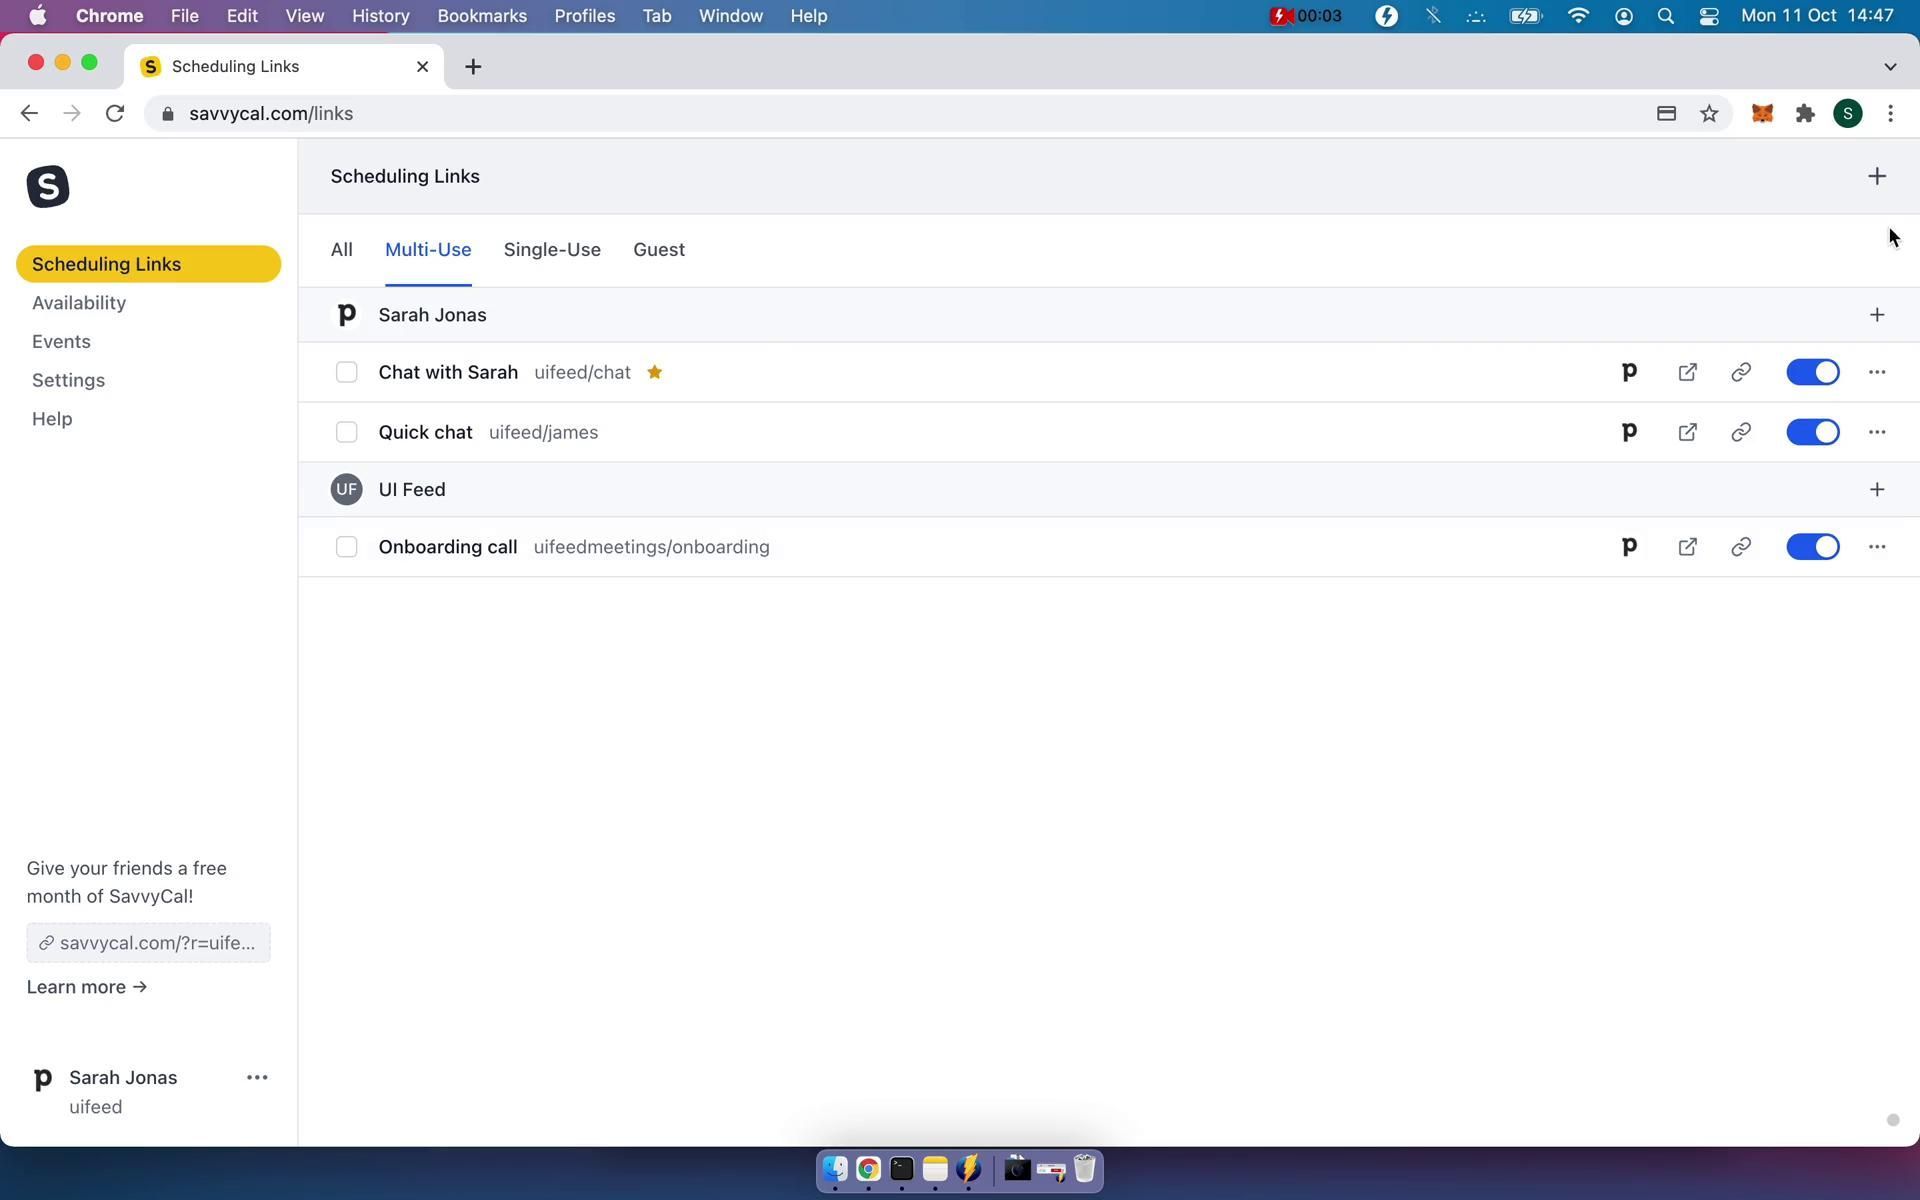Screen dimensions: 1920x1200
Task: Open Sarah Jonas account options menu
Action: coord(257,1077)
